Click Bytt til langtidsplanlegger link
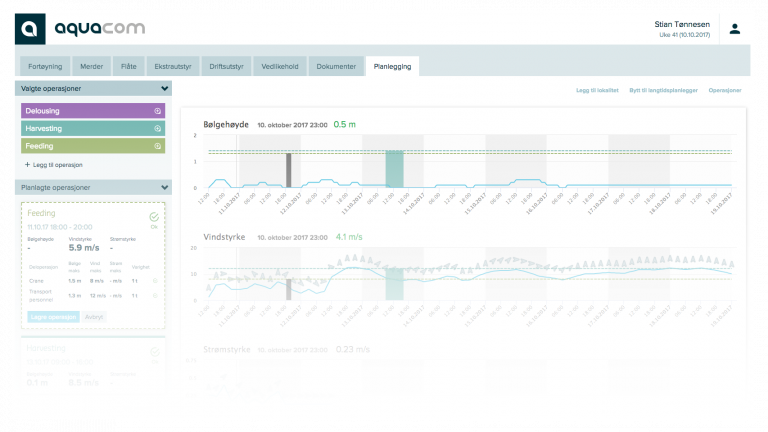 [x=663, y=91]
